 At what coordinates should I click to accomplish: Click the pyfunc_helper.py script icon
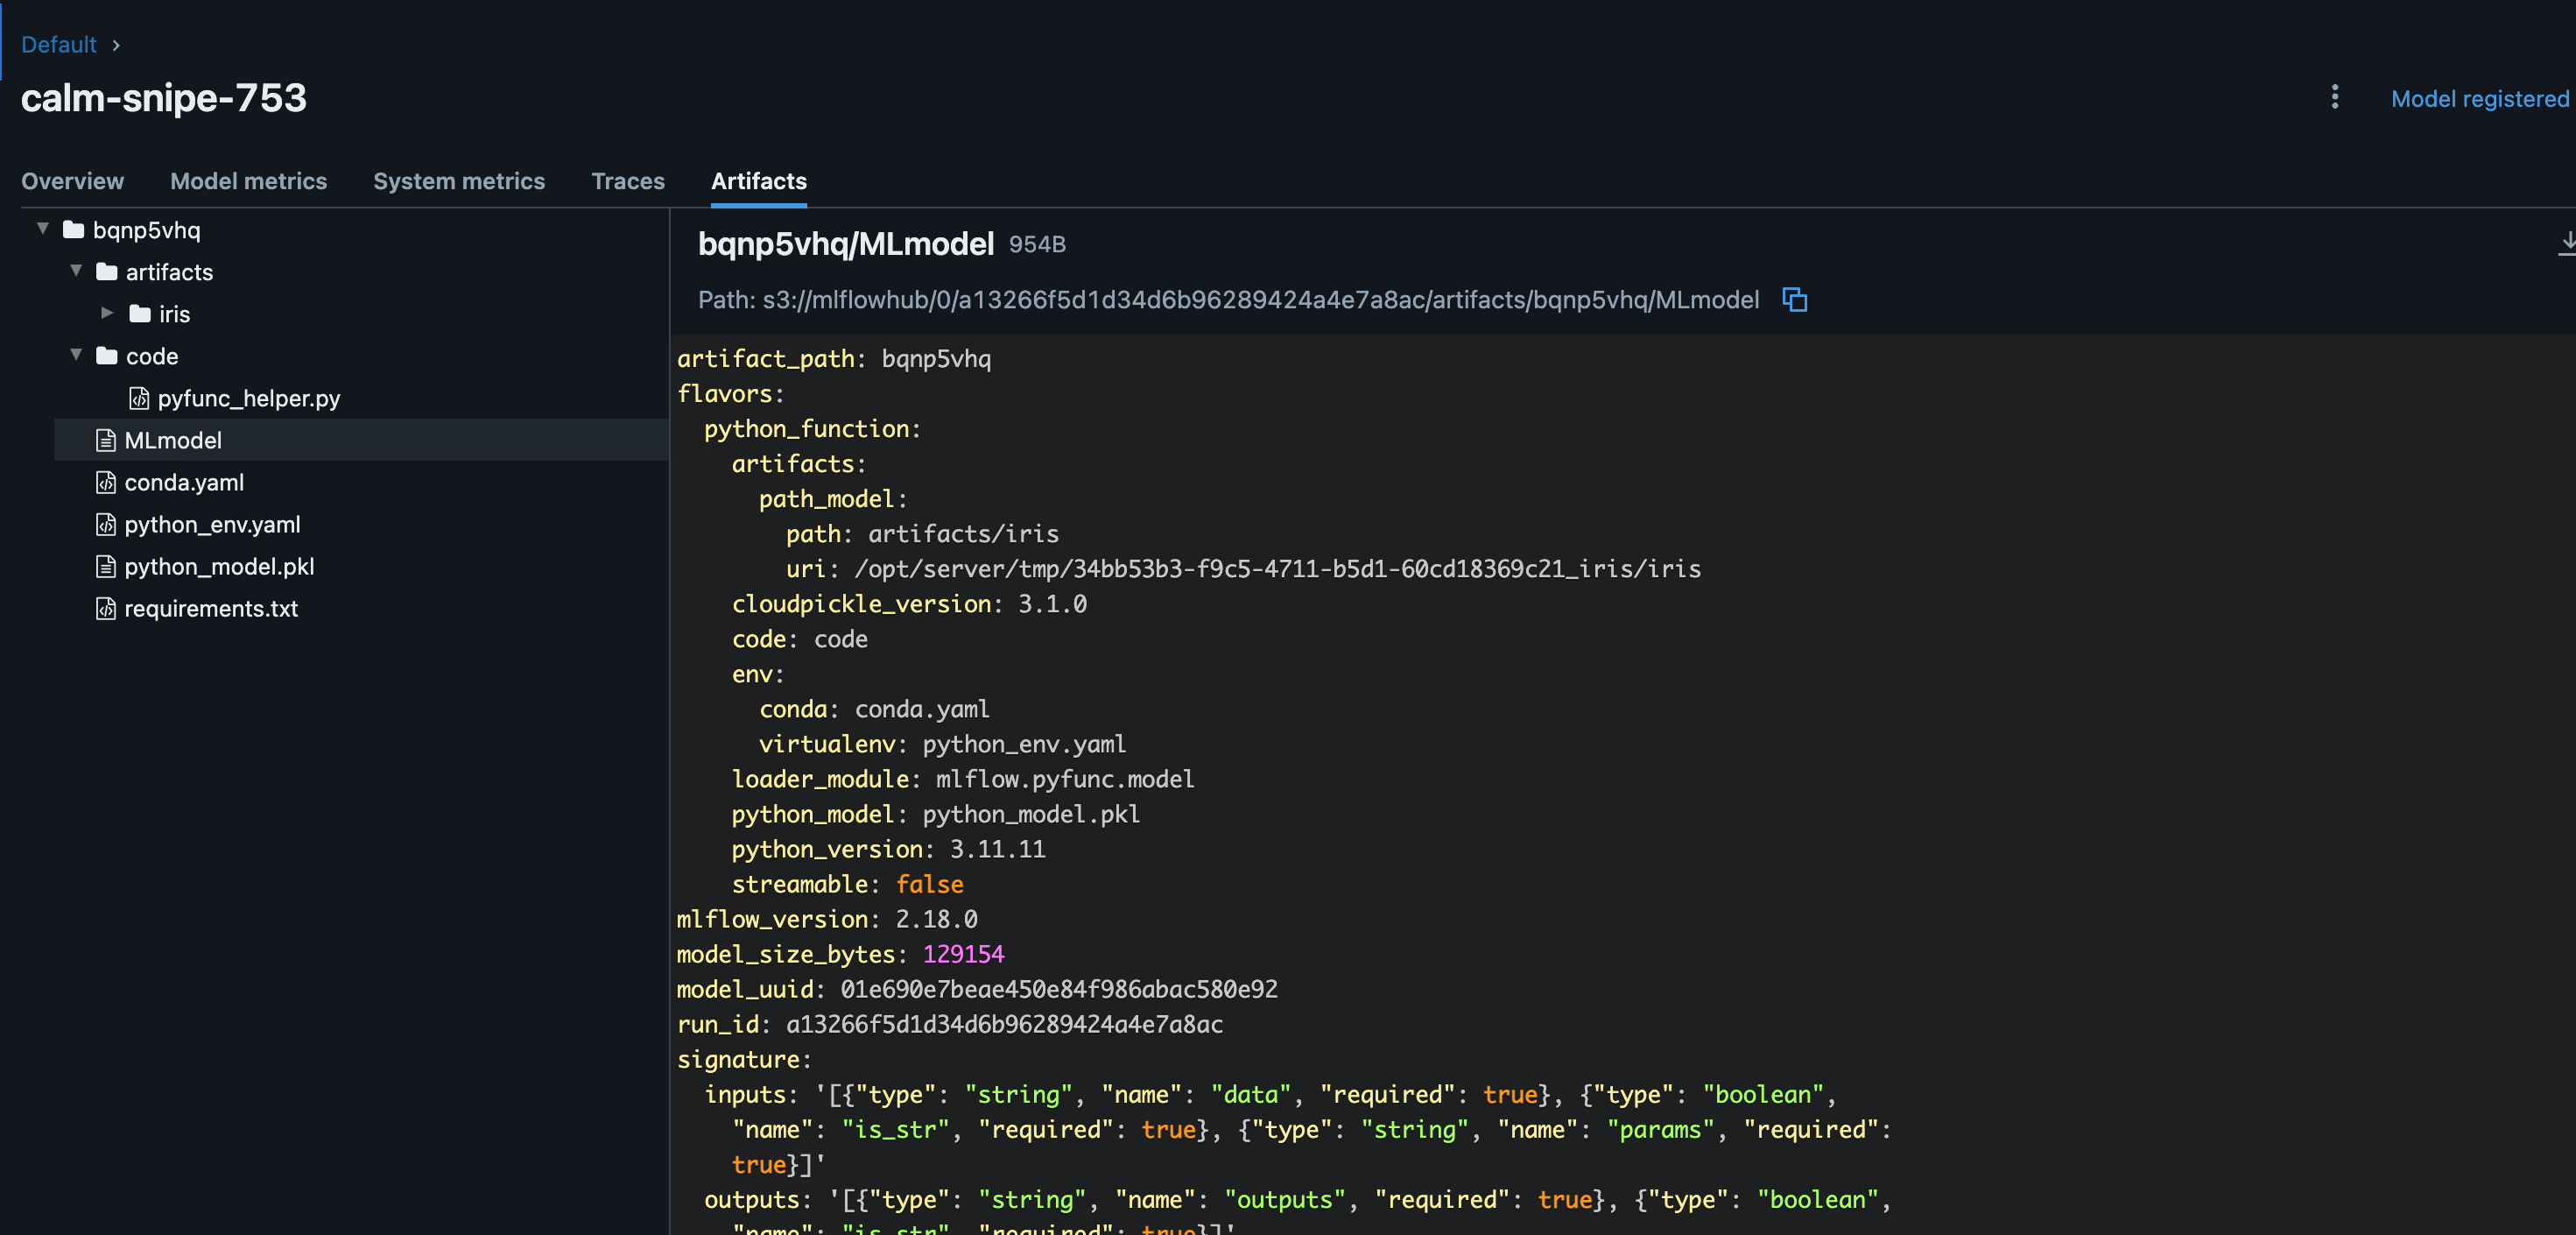point(139,398)
